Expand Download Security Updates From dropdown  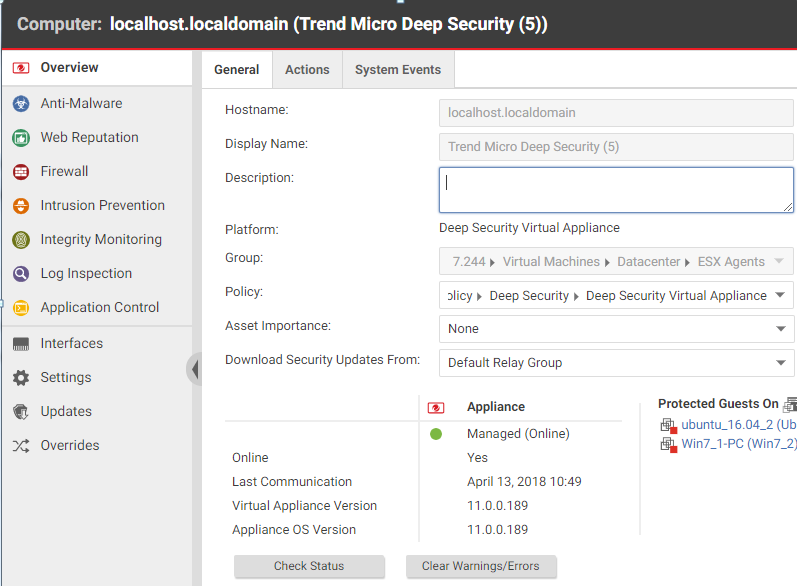780,363
